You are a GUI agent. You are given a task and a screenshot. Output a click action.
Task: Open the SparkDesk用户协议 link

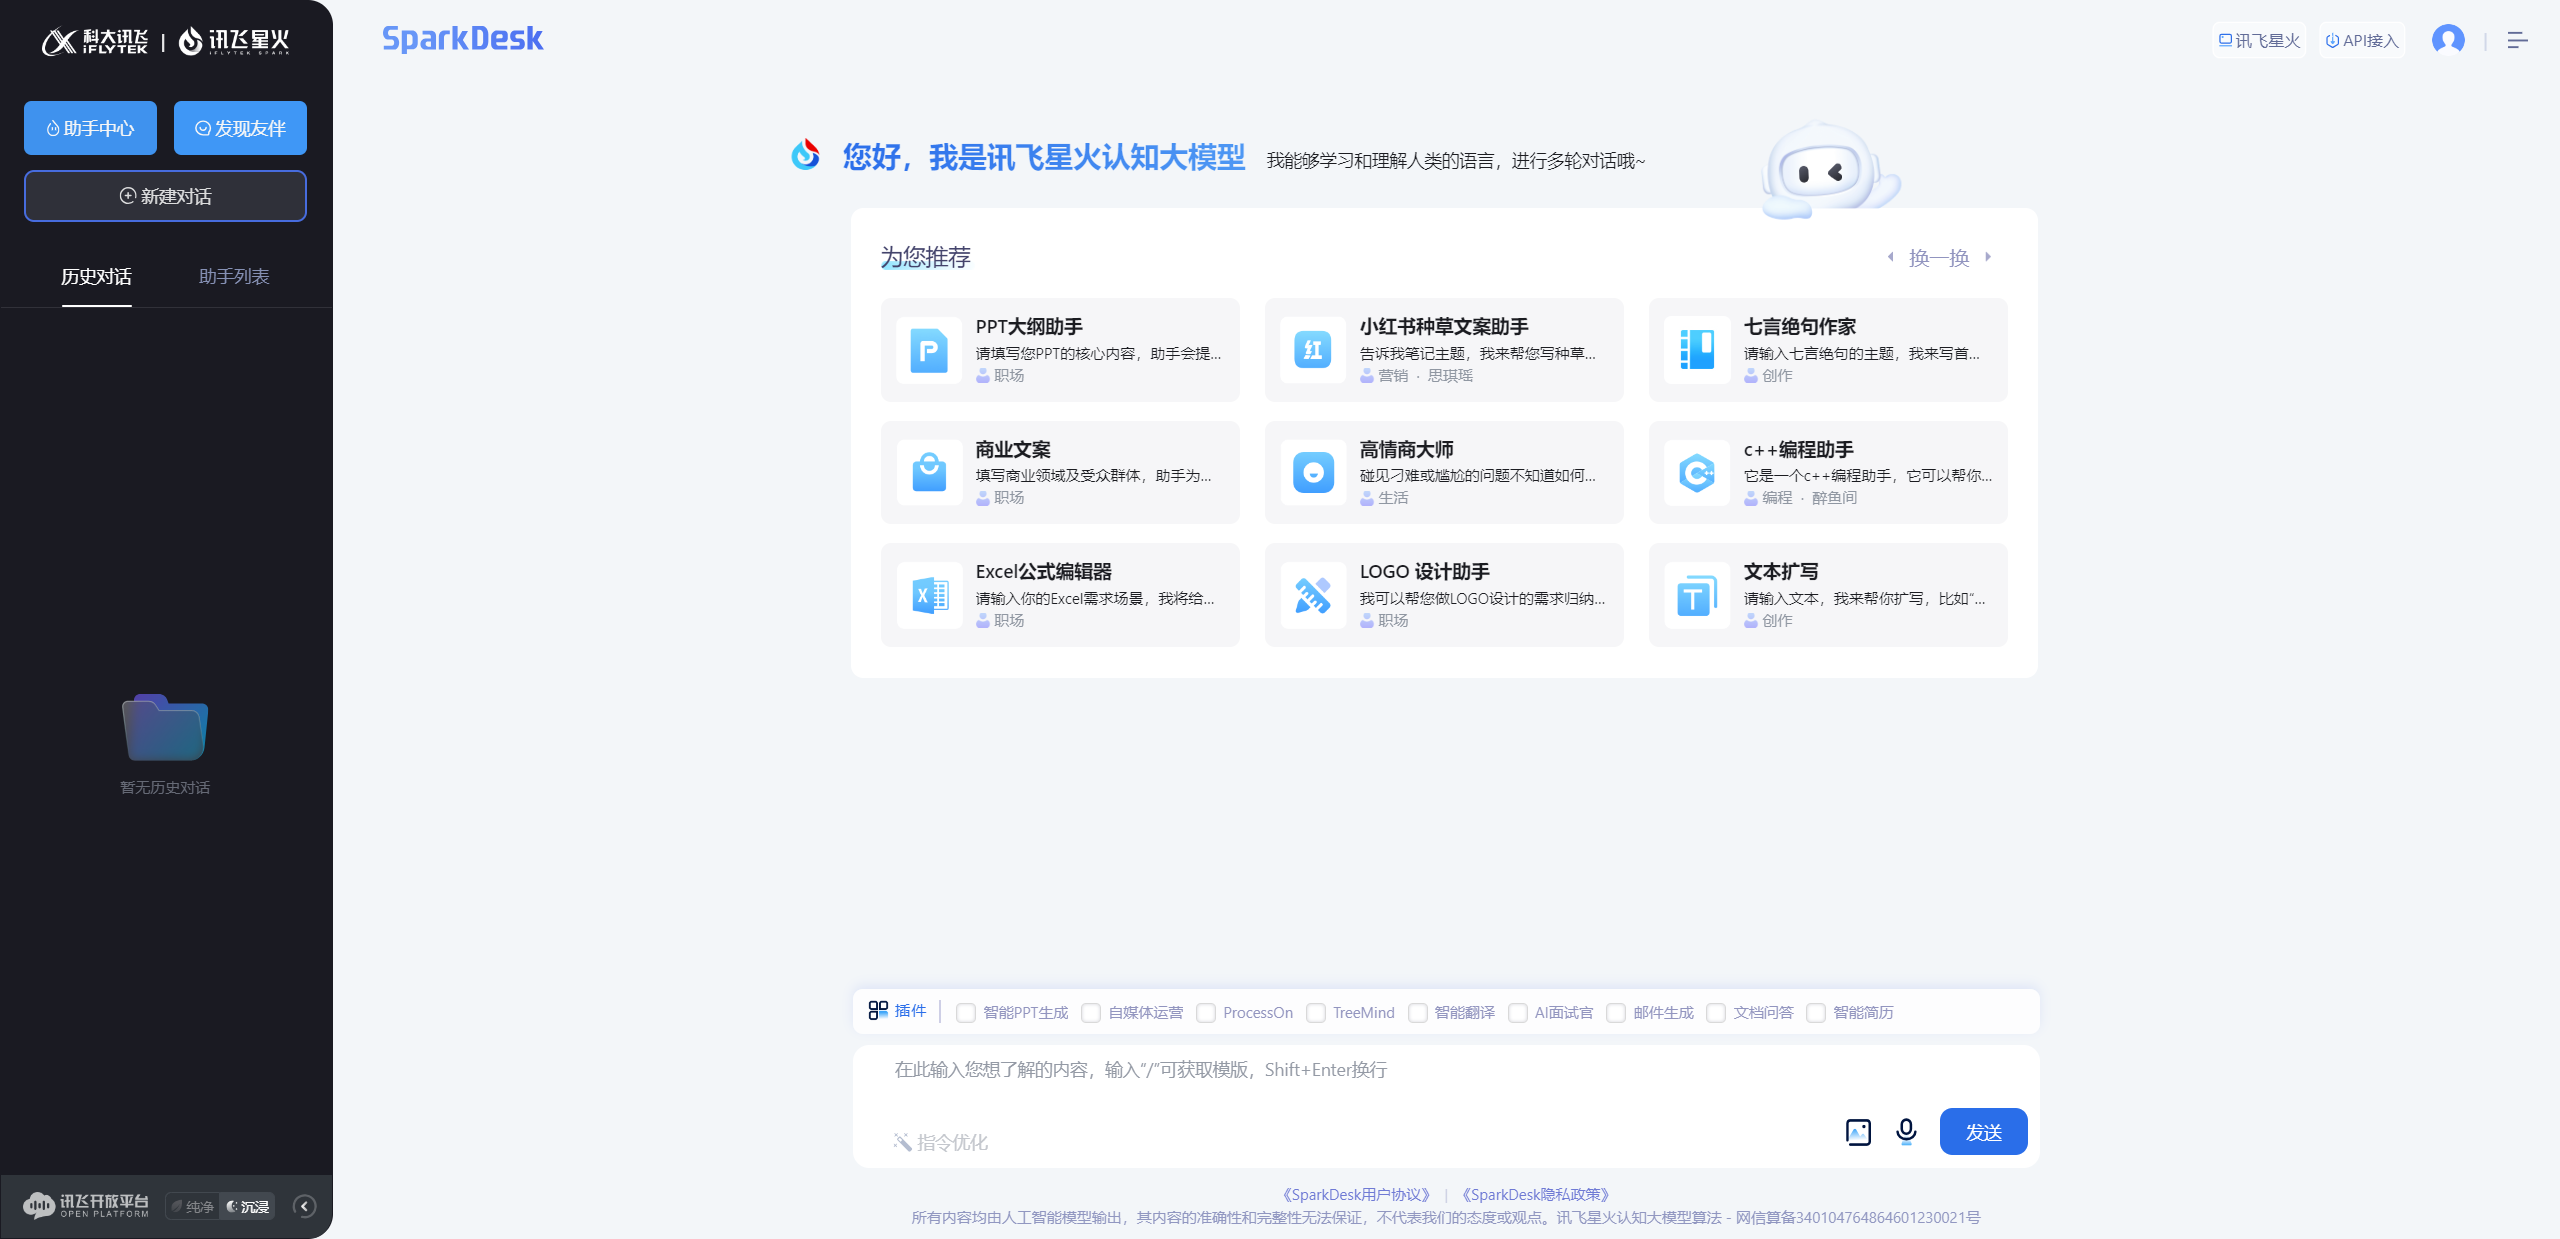click(x=1356, y=1194)
